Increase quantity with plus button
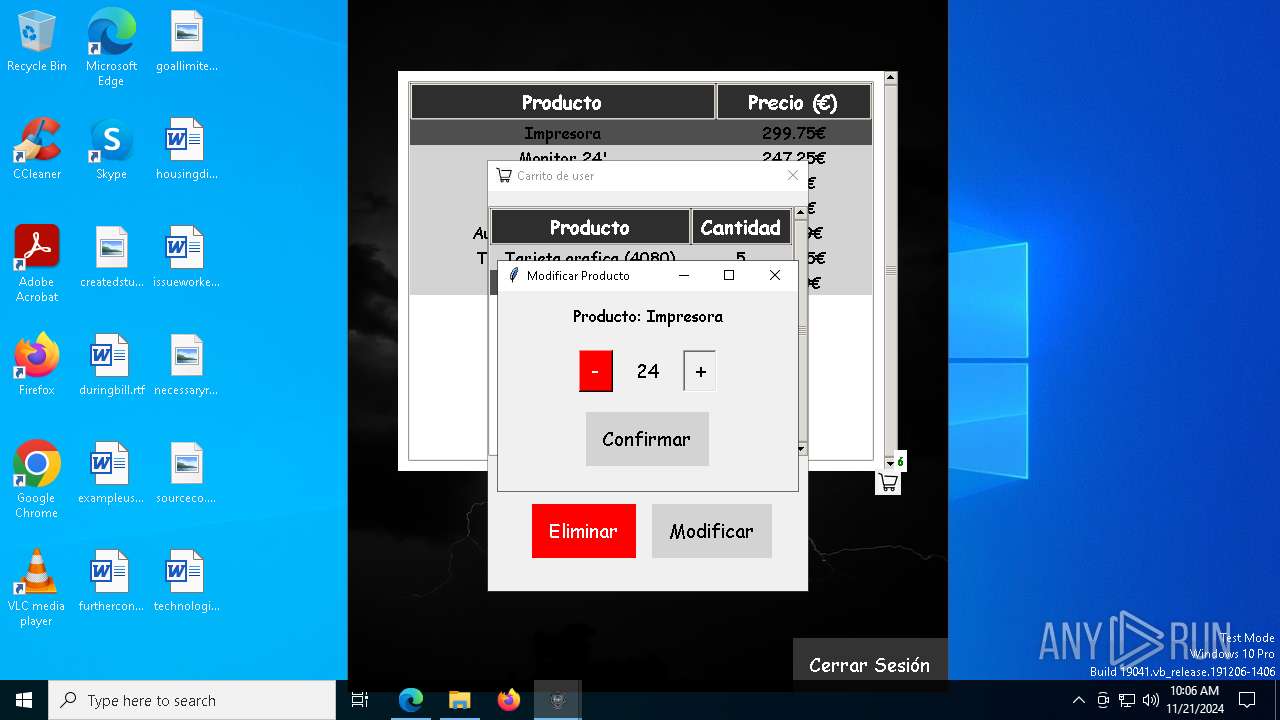 click(x=700, y=371)
